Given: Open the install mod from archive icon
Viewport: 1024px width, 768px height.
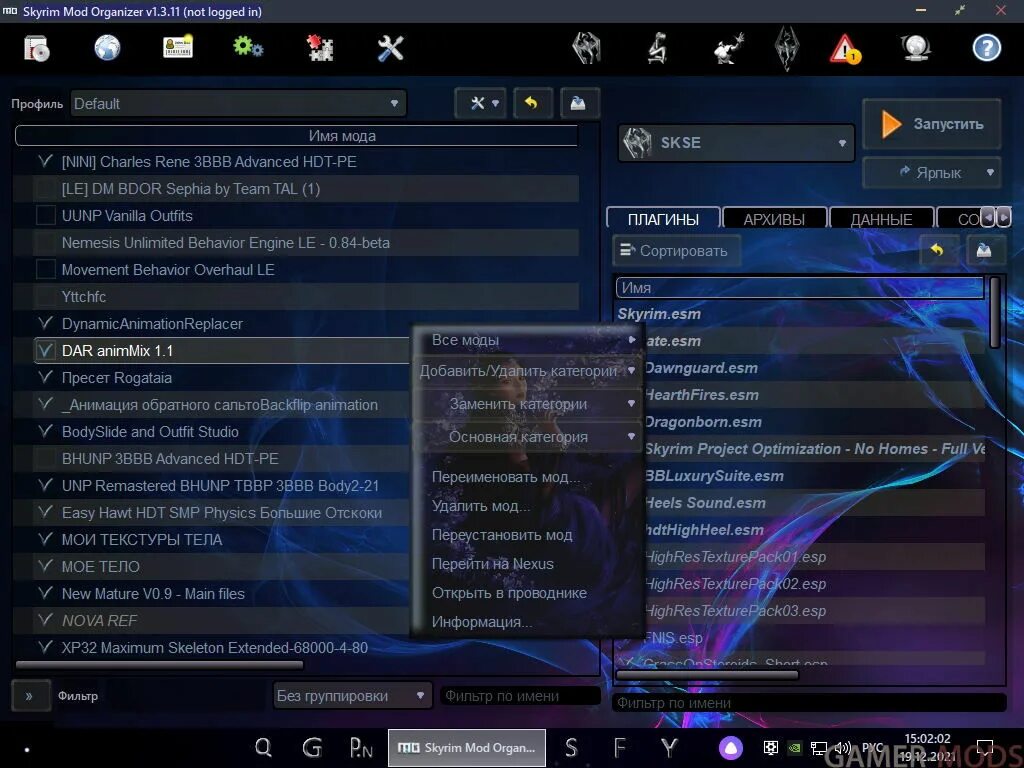Looking at the screenshot, I should [x=37, y=48].
